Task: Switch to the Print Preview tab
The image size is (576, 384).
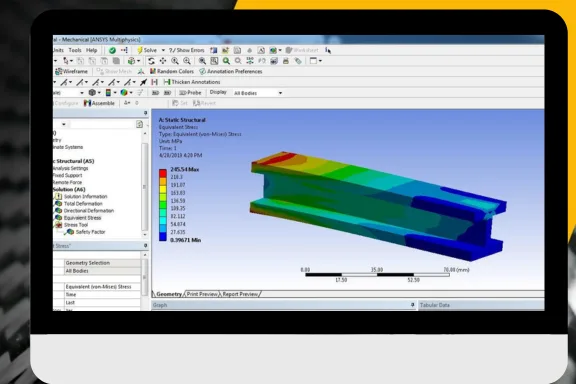Action: click(202, 294)
